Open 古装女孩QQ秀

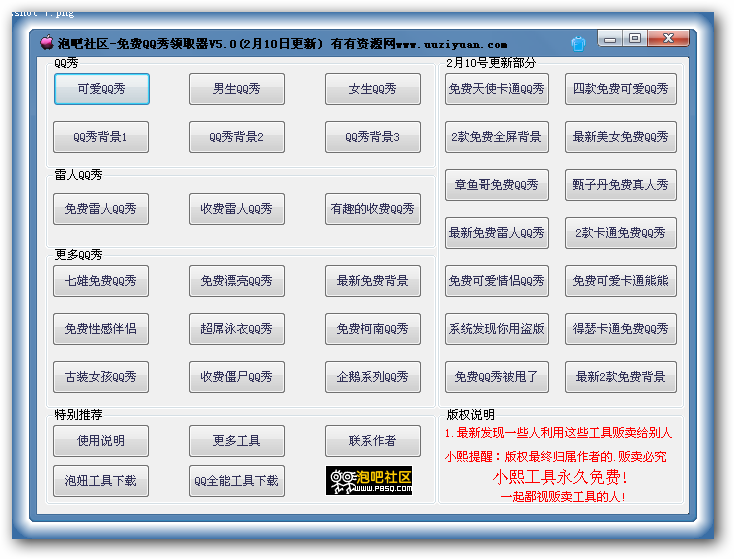pyautogui.click(x=101, y=377)
